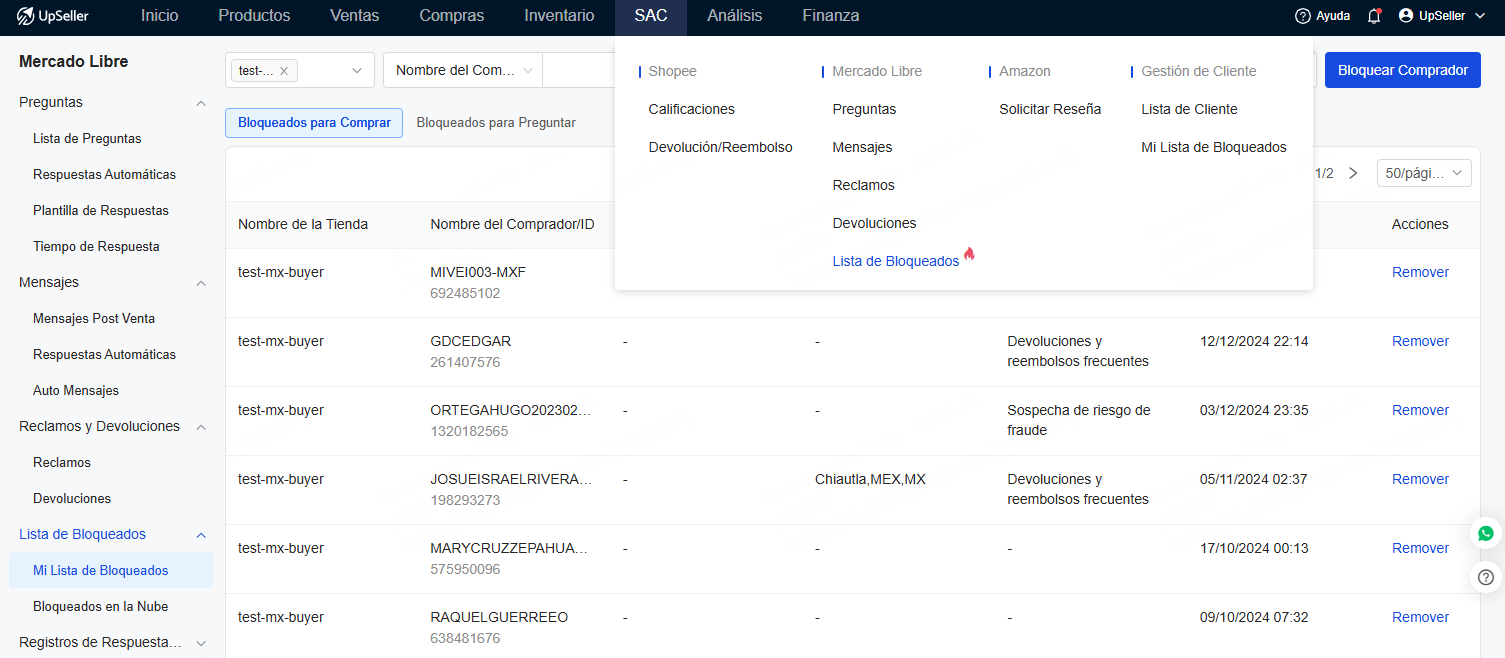Choose Mi Lista de Bloqueados in SAC menu

coord(1214,147)
